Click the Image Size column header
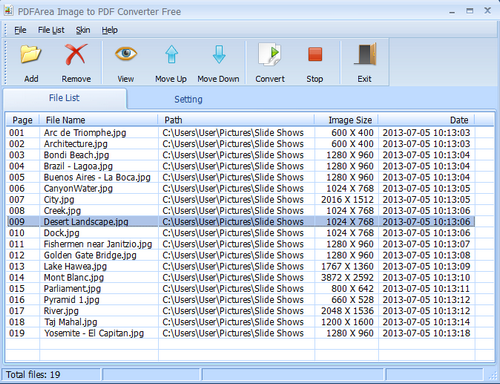Image resolution: width=500 pixels, height=384 pixels. (346, 120)
